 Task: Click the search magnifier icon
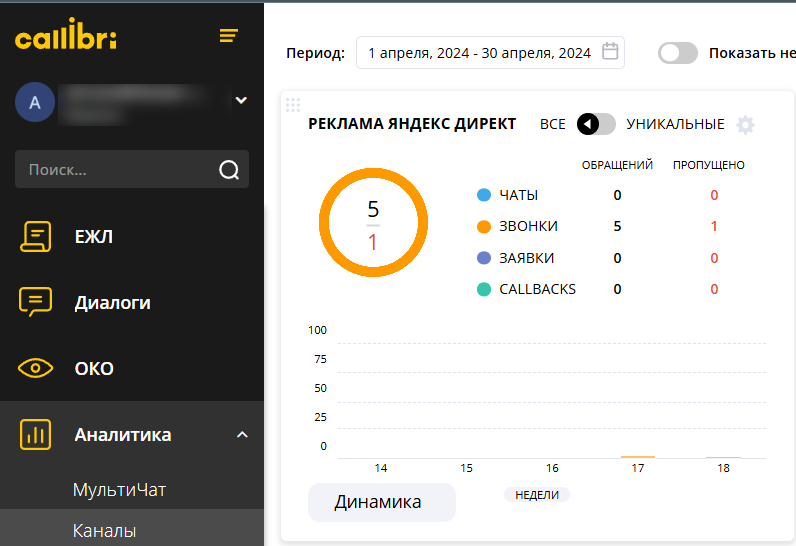pyautogui.click(x=229, y=169)
